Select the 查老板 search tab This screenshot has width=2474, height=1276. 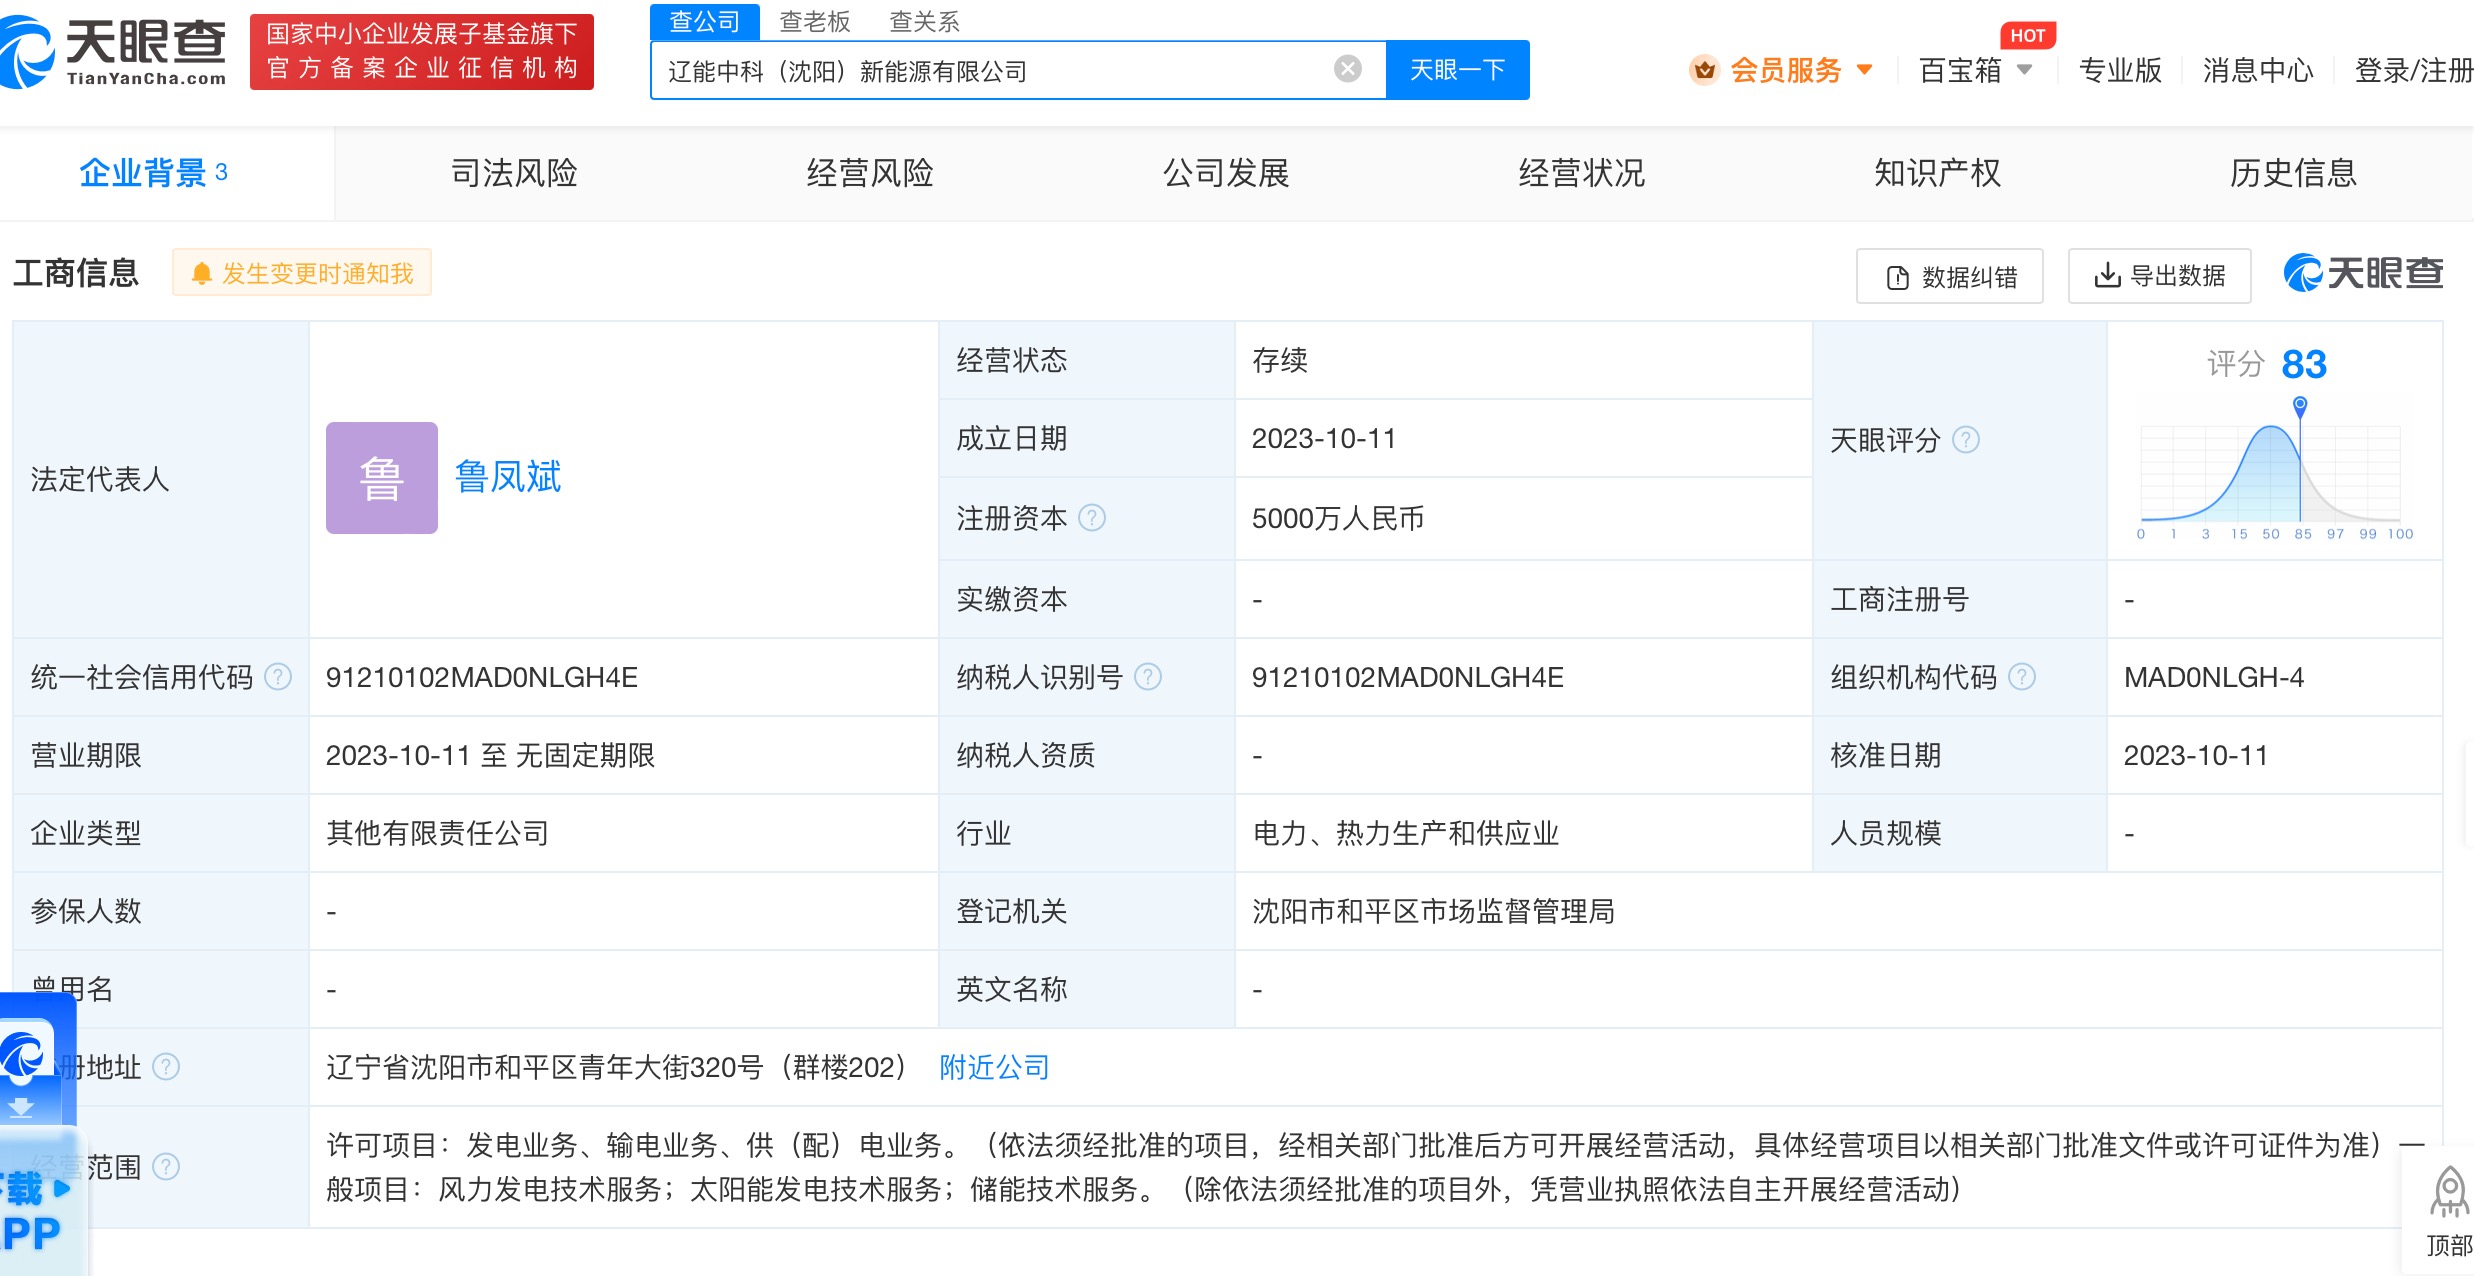(x=815, y=21)
